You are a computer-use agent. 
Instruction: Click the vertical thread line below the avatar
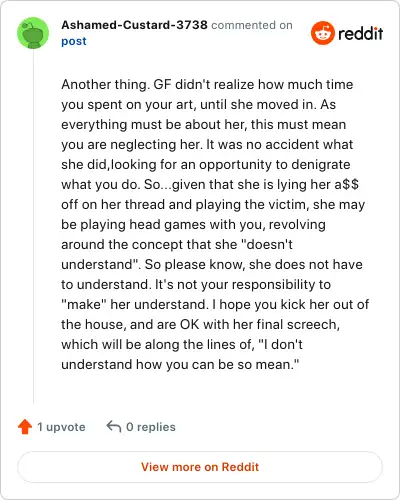(x=33, y=226)
